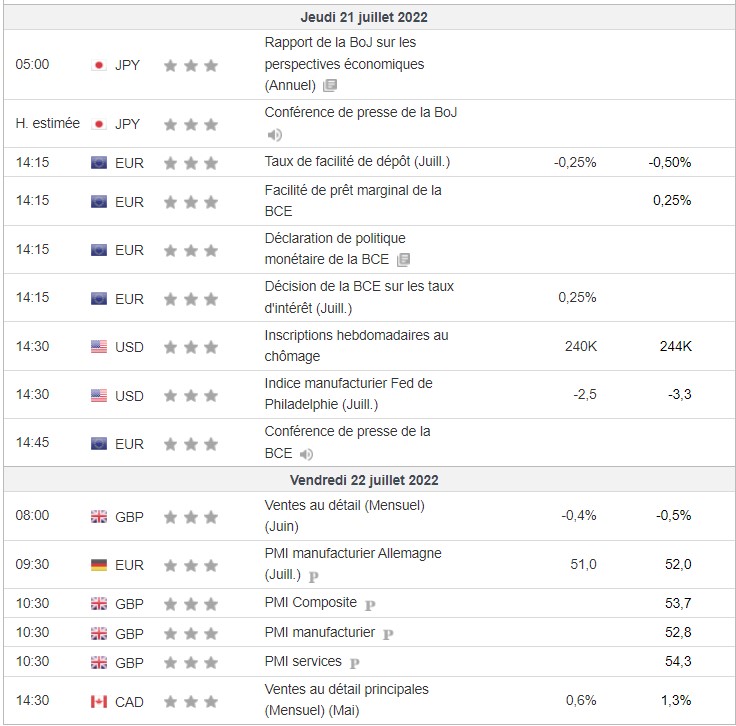The width and height of the screenshot is (736, 726).
Task: Click the Canadian flag next to CAD
Action: pyautogui.click(x=98, y=702)
